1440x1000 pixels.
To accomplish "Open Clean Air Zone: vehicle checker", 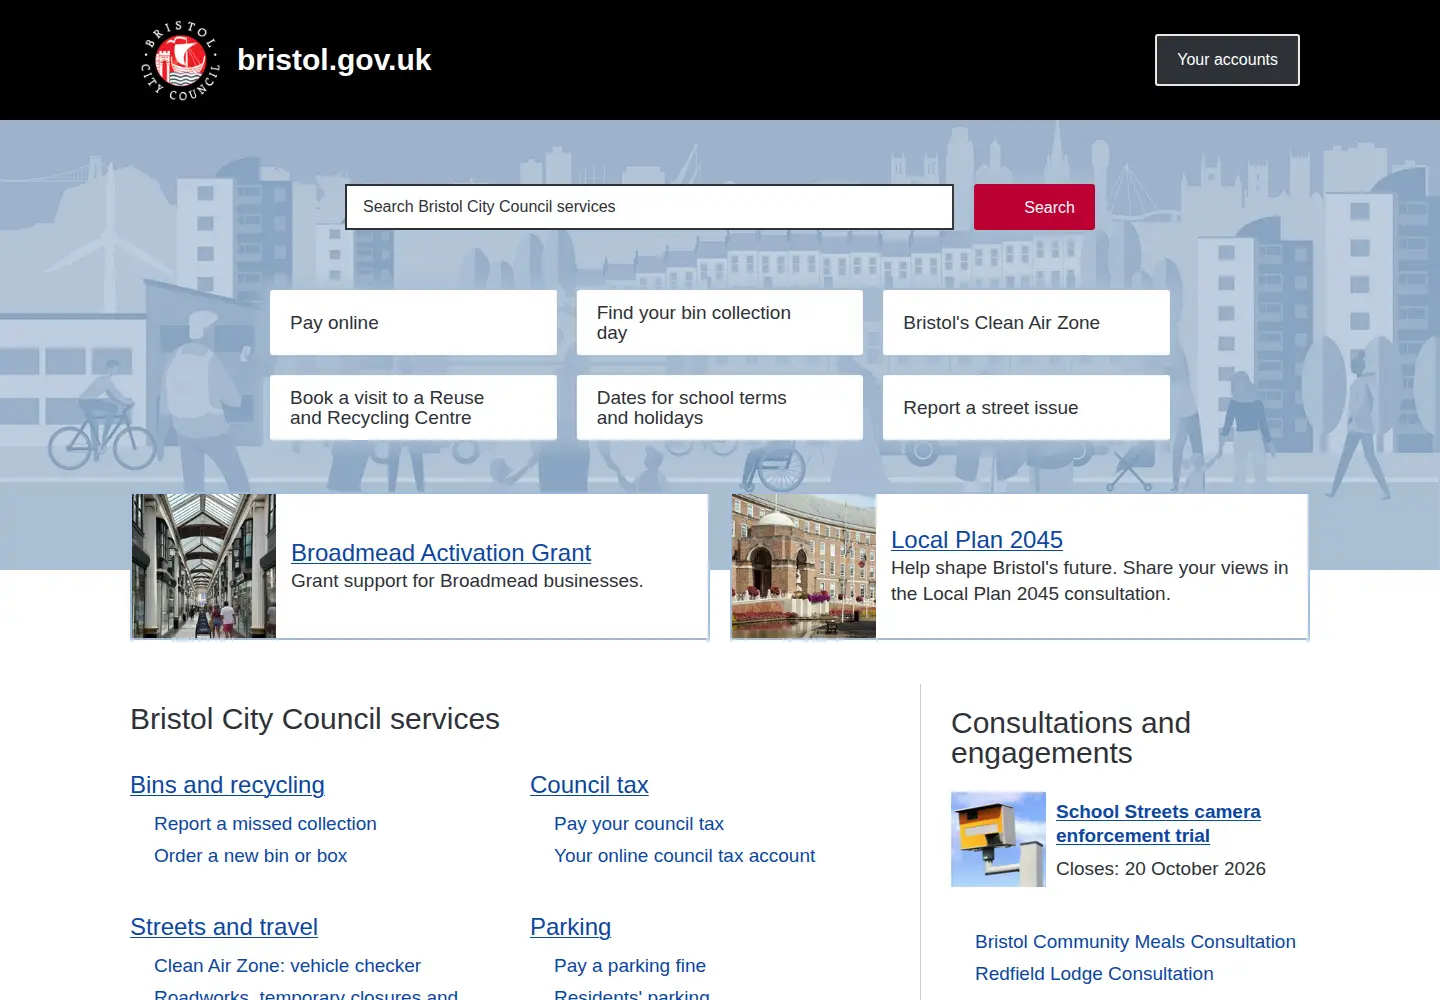I will pos(287,966).
